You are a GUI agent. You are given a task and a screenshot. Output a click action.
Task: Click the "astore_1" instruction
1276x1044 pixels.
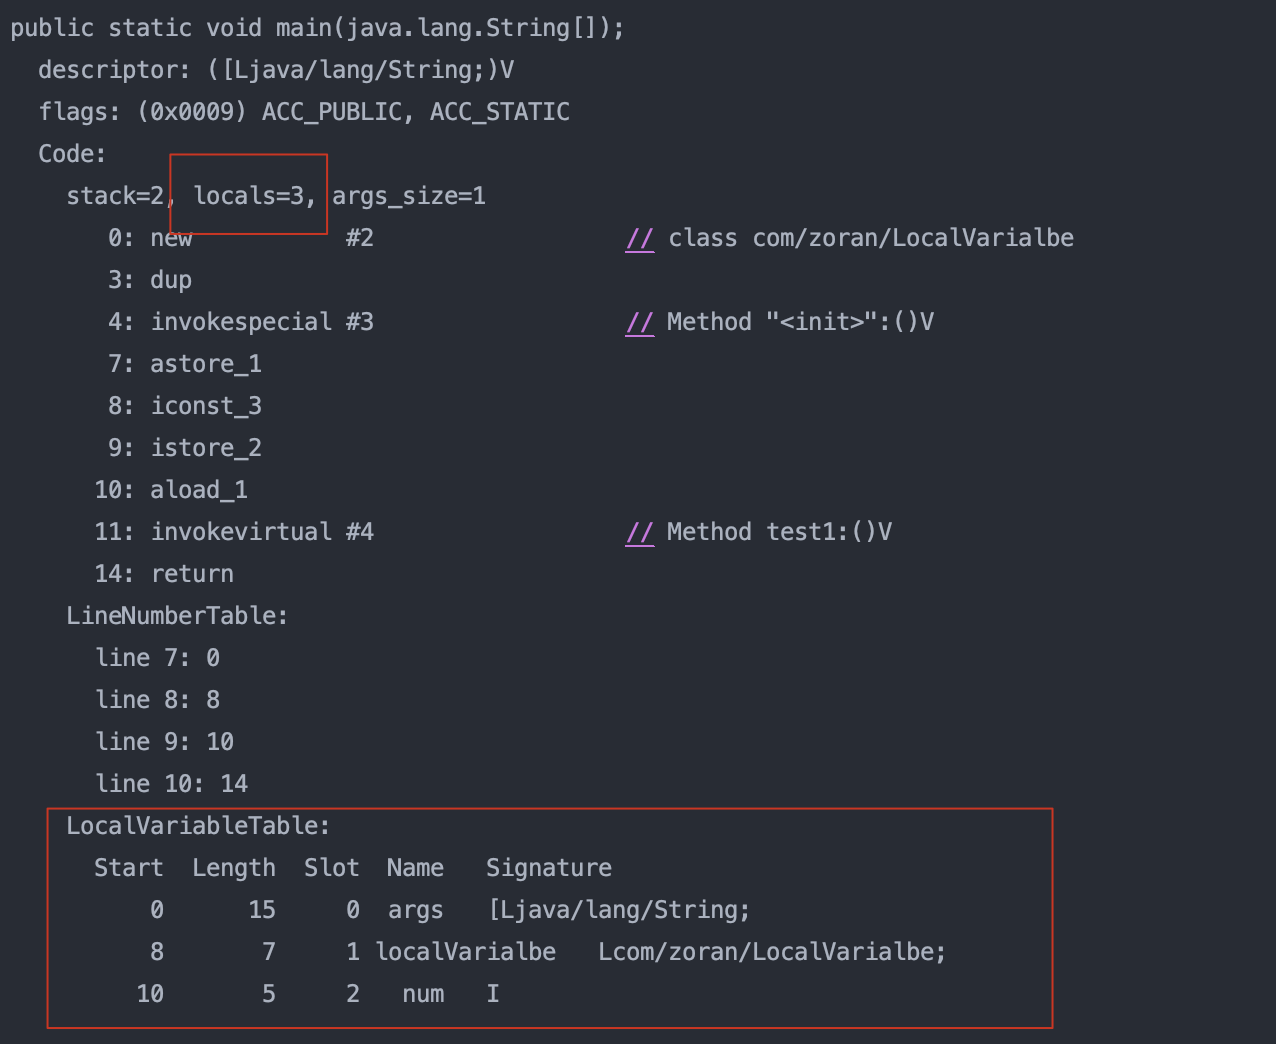(206, 364)
